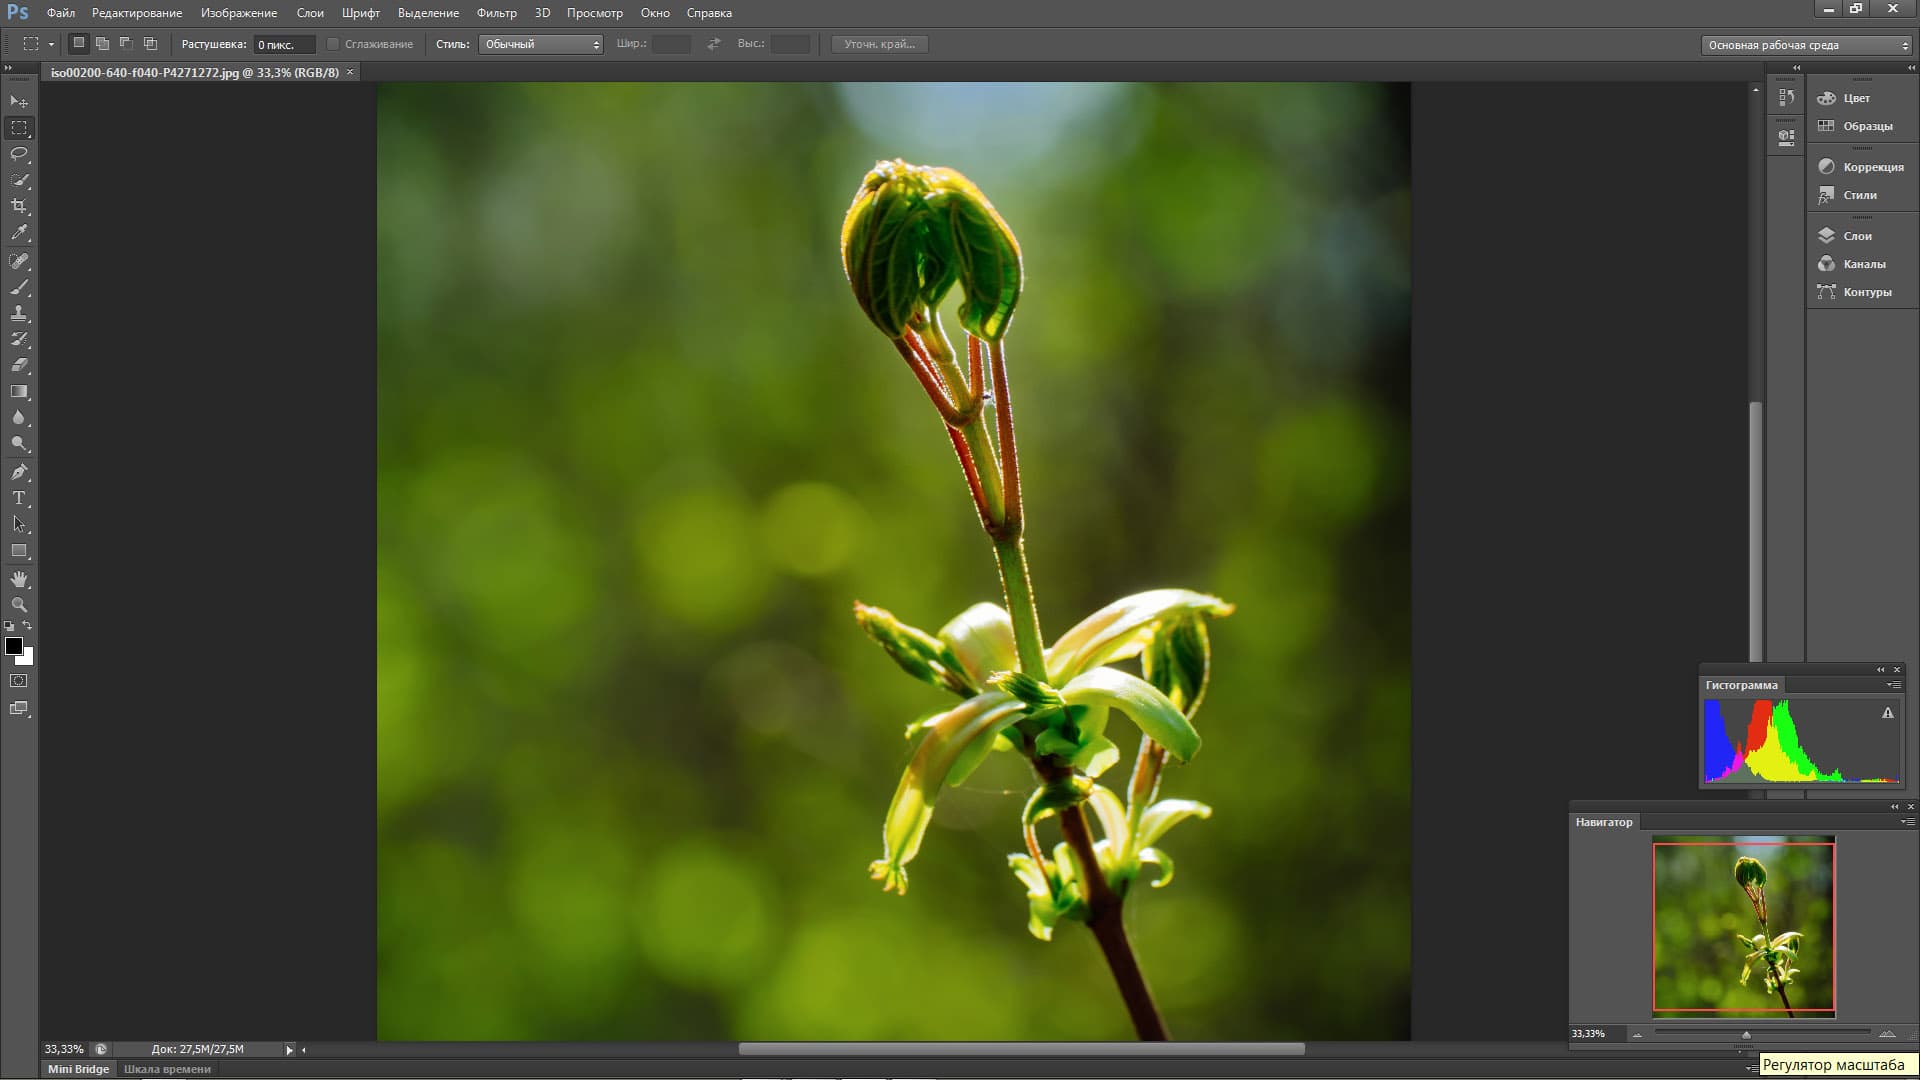The height and width of the screenshot is (1080, 1920).
Task: Switch to Шкала времени tab
Action: pyautogui.click(x=167, y=1069)
